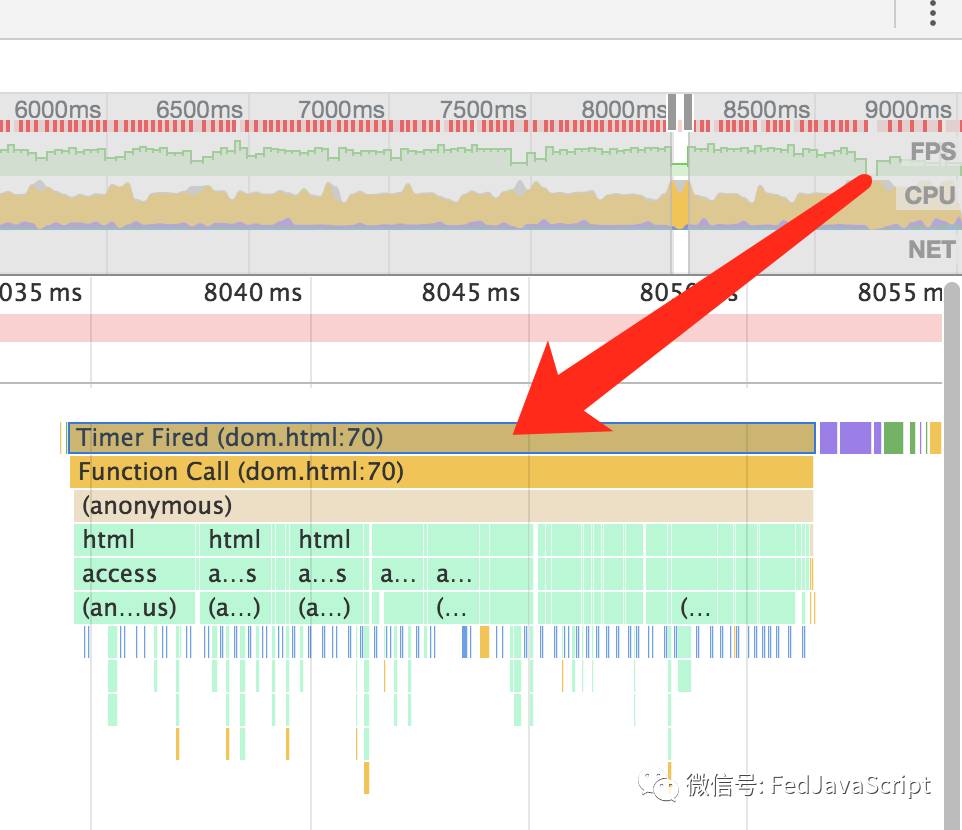Open the three-dot more options menu

click(x=933, y=13)
